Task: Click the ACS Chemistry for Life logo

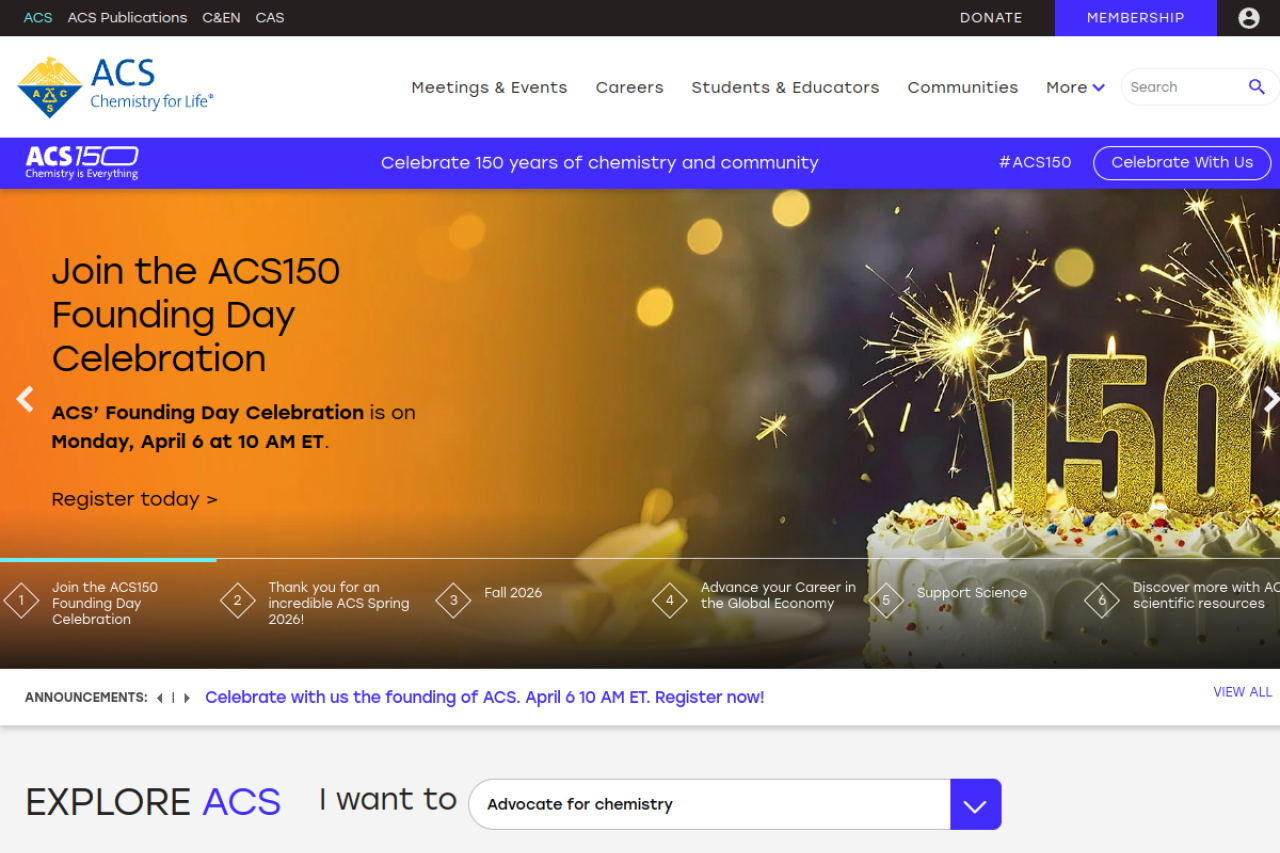Action: 115,87
